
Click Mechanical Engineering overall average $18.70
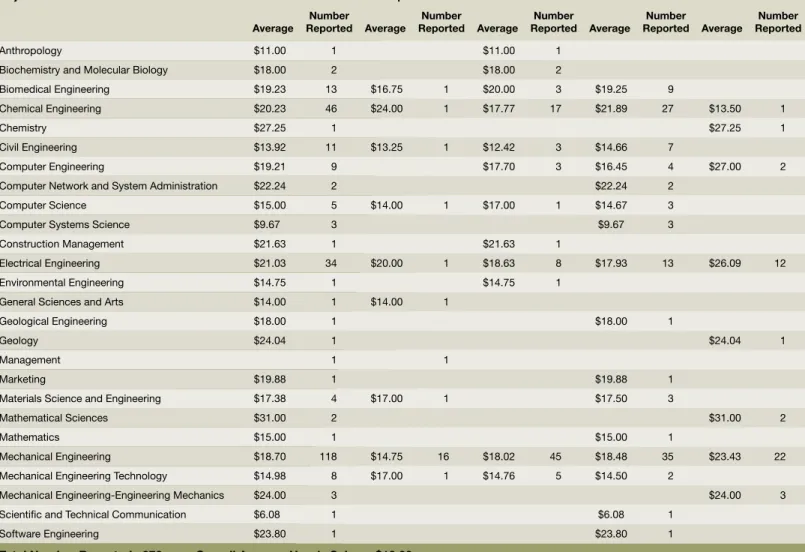(x=270, y=456)
